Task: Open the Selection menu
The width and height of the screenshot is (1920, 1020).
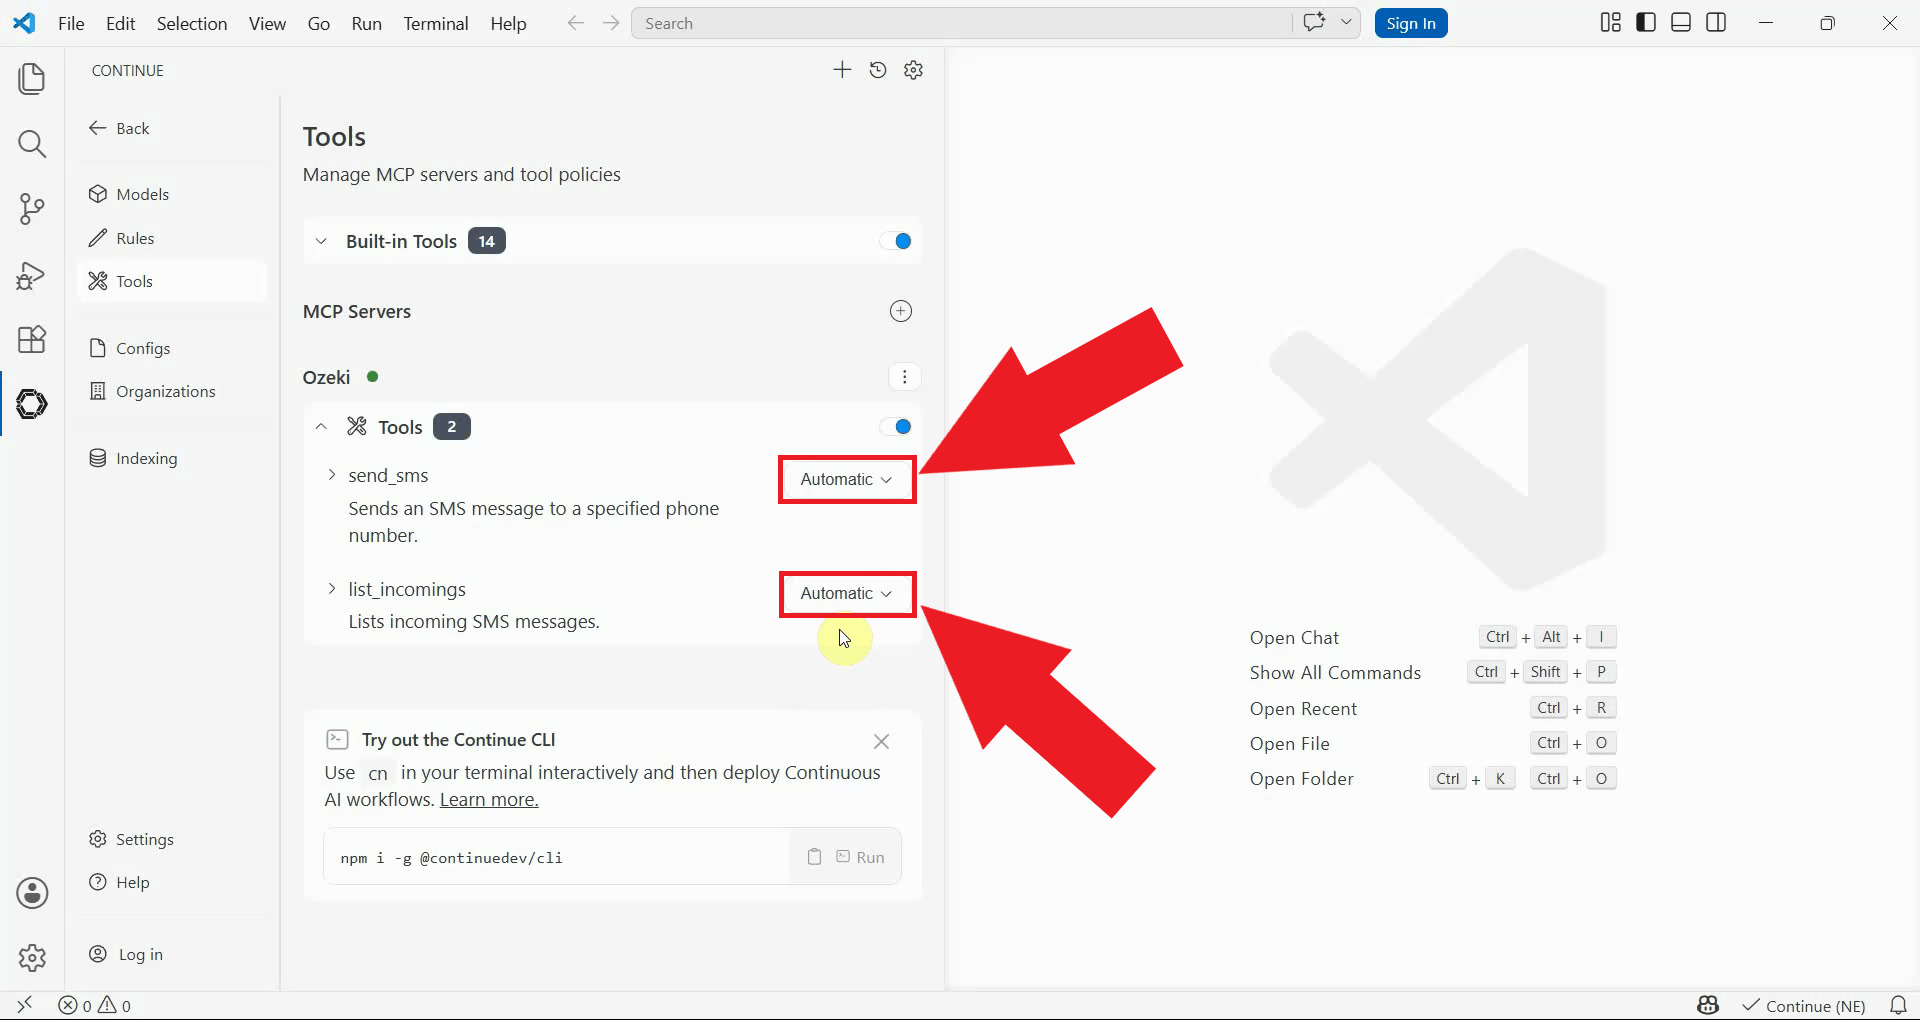Action: 192,23
